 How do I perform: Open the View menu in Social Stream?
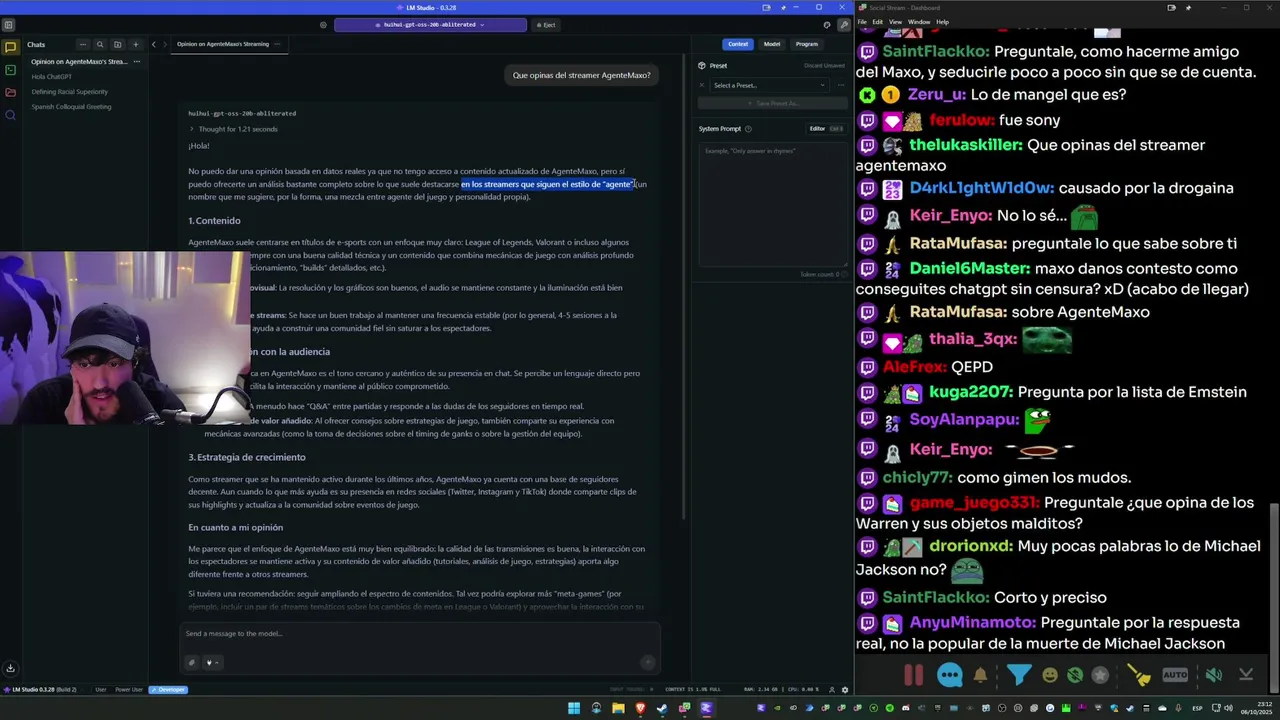(x=895, y=21)
